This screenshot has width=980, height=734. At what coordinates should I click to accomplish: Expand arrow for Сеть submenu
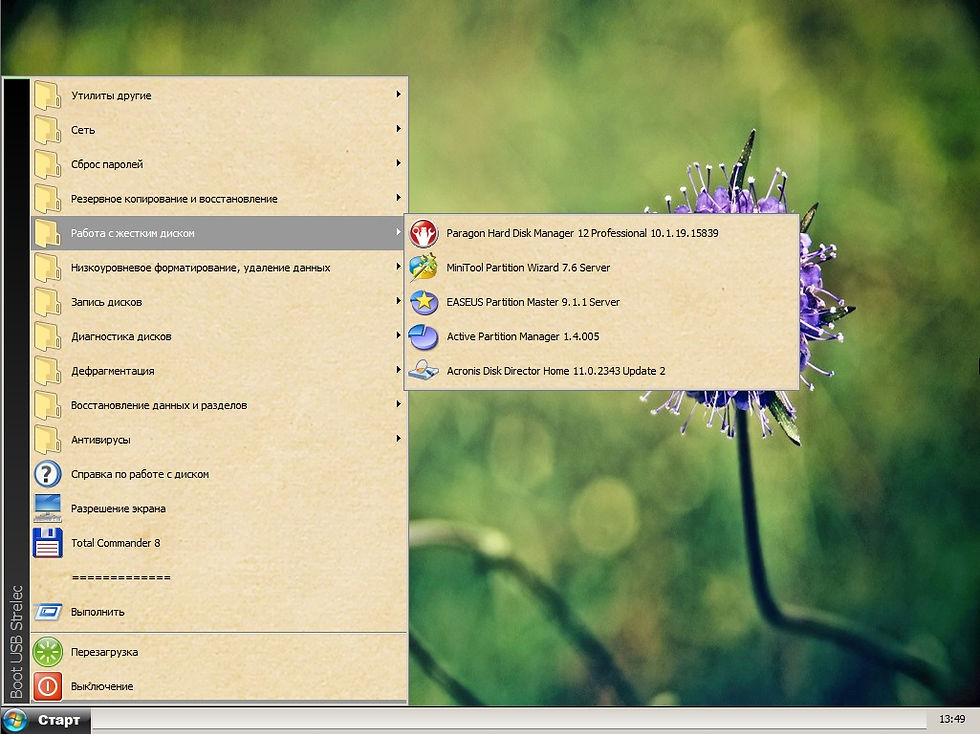click(x=398, y=129)
